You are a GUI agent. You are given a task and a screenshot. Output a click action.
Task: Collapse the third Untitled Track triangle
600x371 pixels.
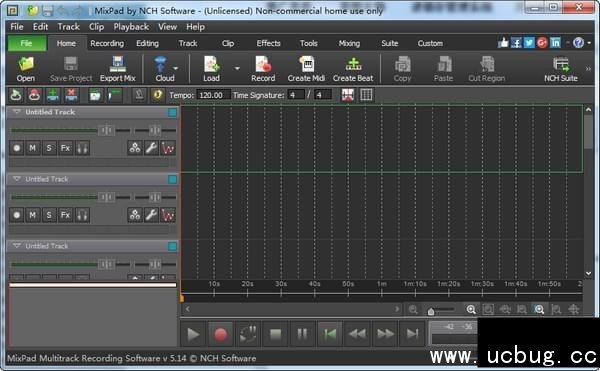tap(16, 246)
